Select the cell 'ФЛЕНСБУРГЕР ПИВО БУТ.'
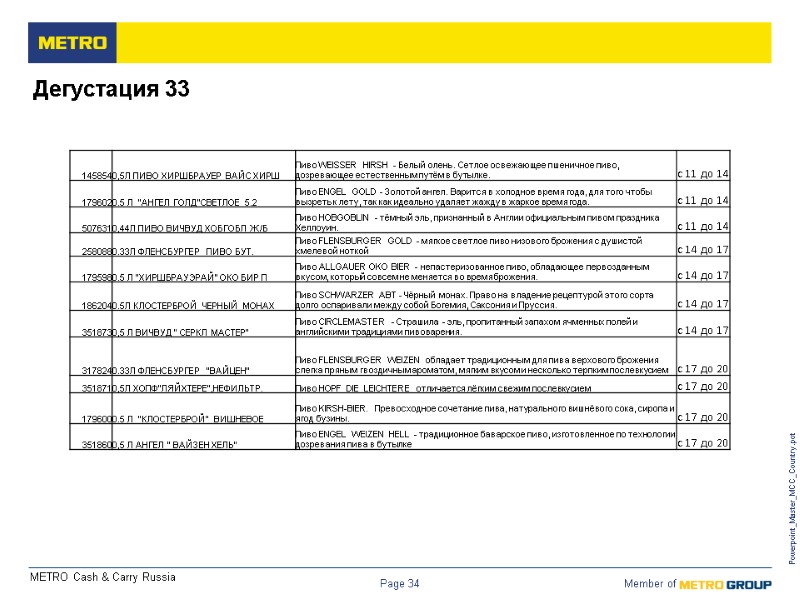Viewport: 800px width, 600px height. tap(204, 244)
